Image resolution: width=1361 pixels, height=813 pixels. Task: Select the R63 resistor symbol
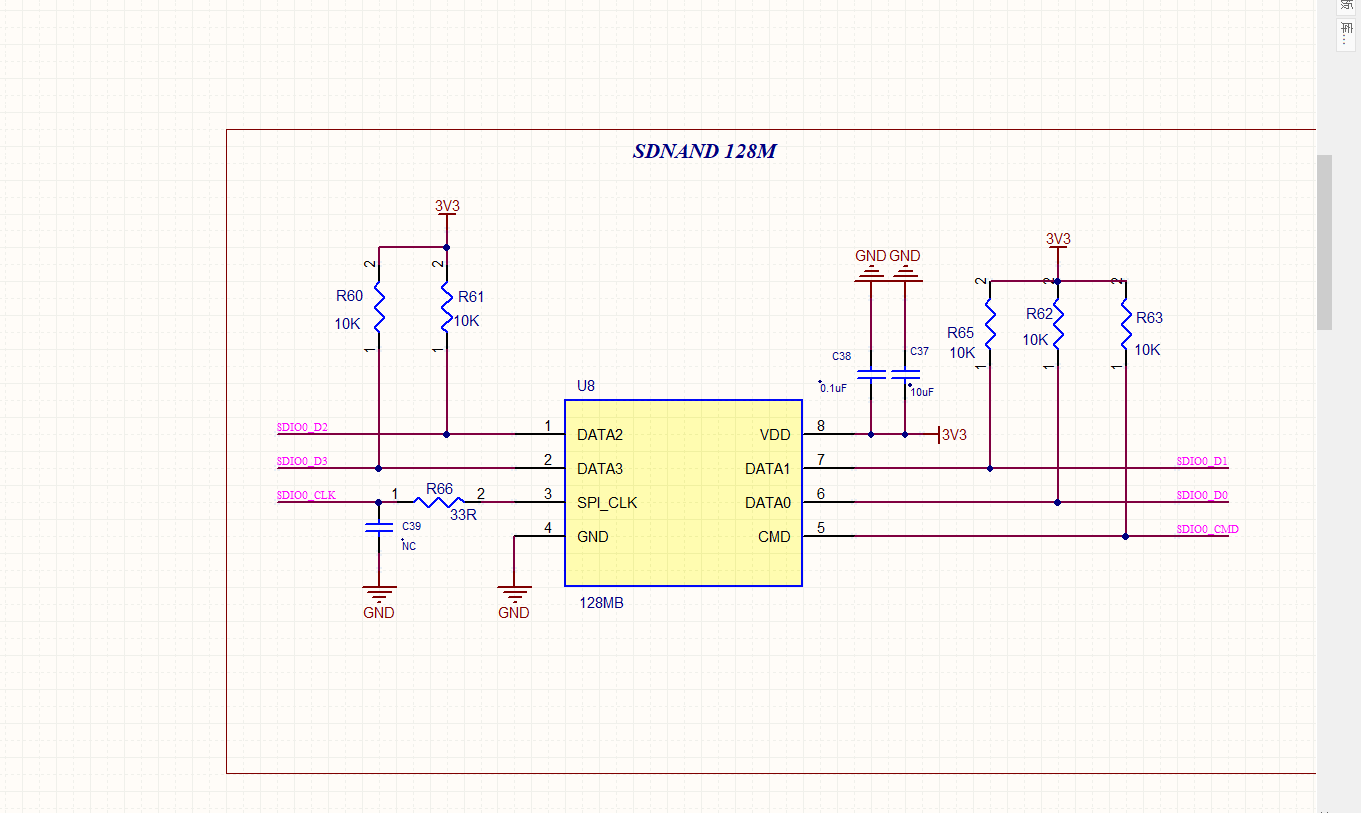tap(1125, 324)
